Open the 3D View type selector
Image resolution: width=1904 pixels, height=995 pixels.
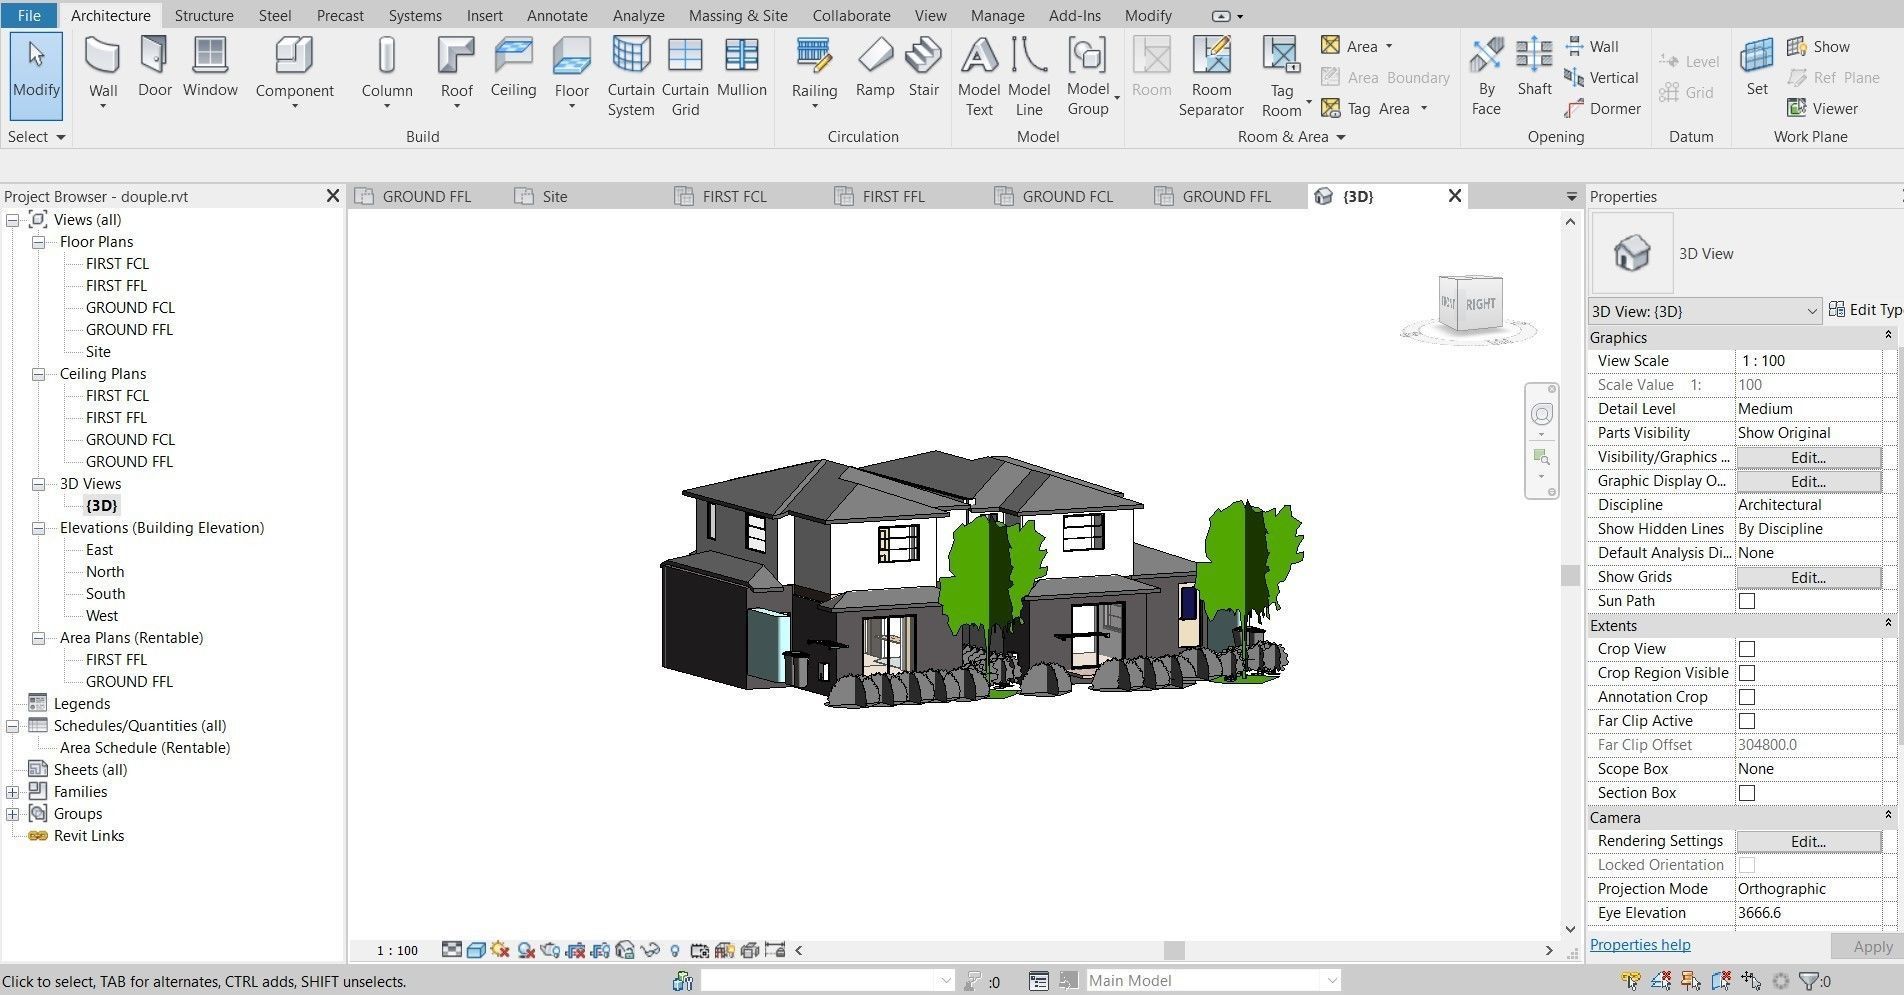pyautogui.click(x=1705, y=311)
